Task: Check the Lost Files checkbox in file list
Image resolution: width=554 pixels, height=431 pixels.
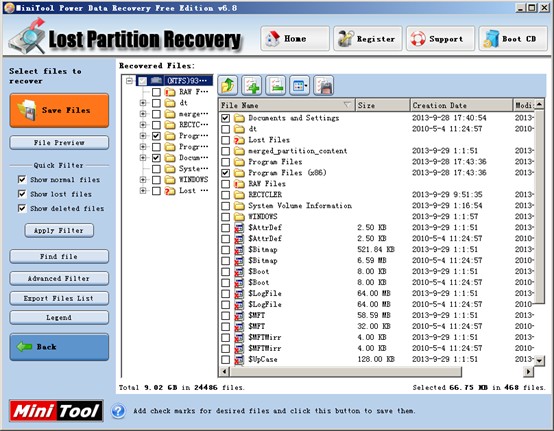Action: (225, 140)
